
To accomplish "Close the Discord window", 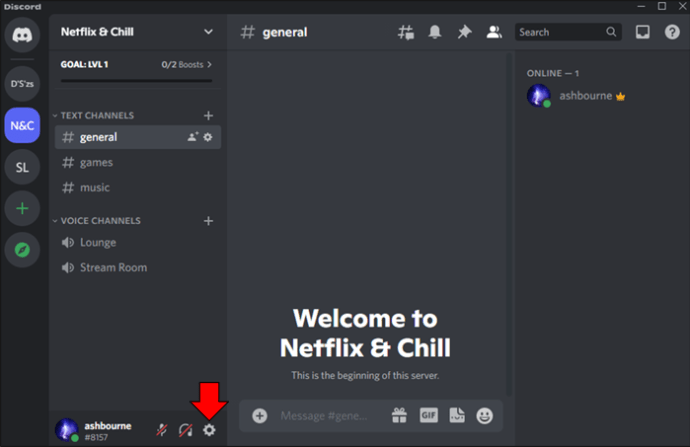I will tap(682, 6).
